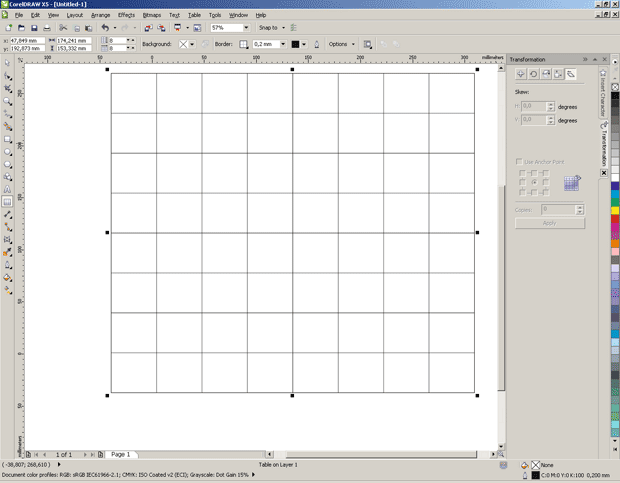Open the Effects menu

[126, 15]
